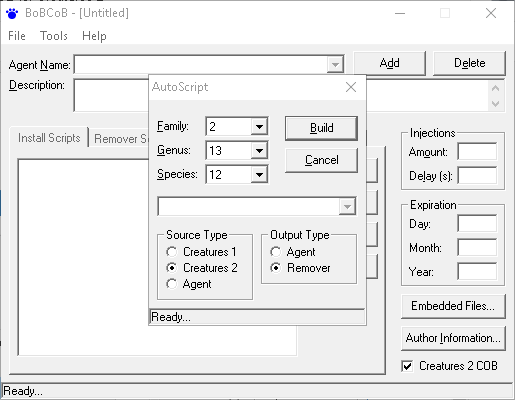Click the BoBCoB paw icon in title bar
Screen dimensions: 515x400
pos(12,13)
